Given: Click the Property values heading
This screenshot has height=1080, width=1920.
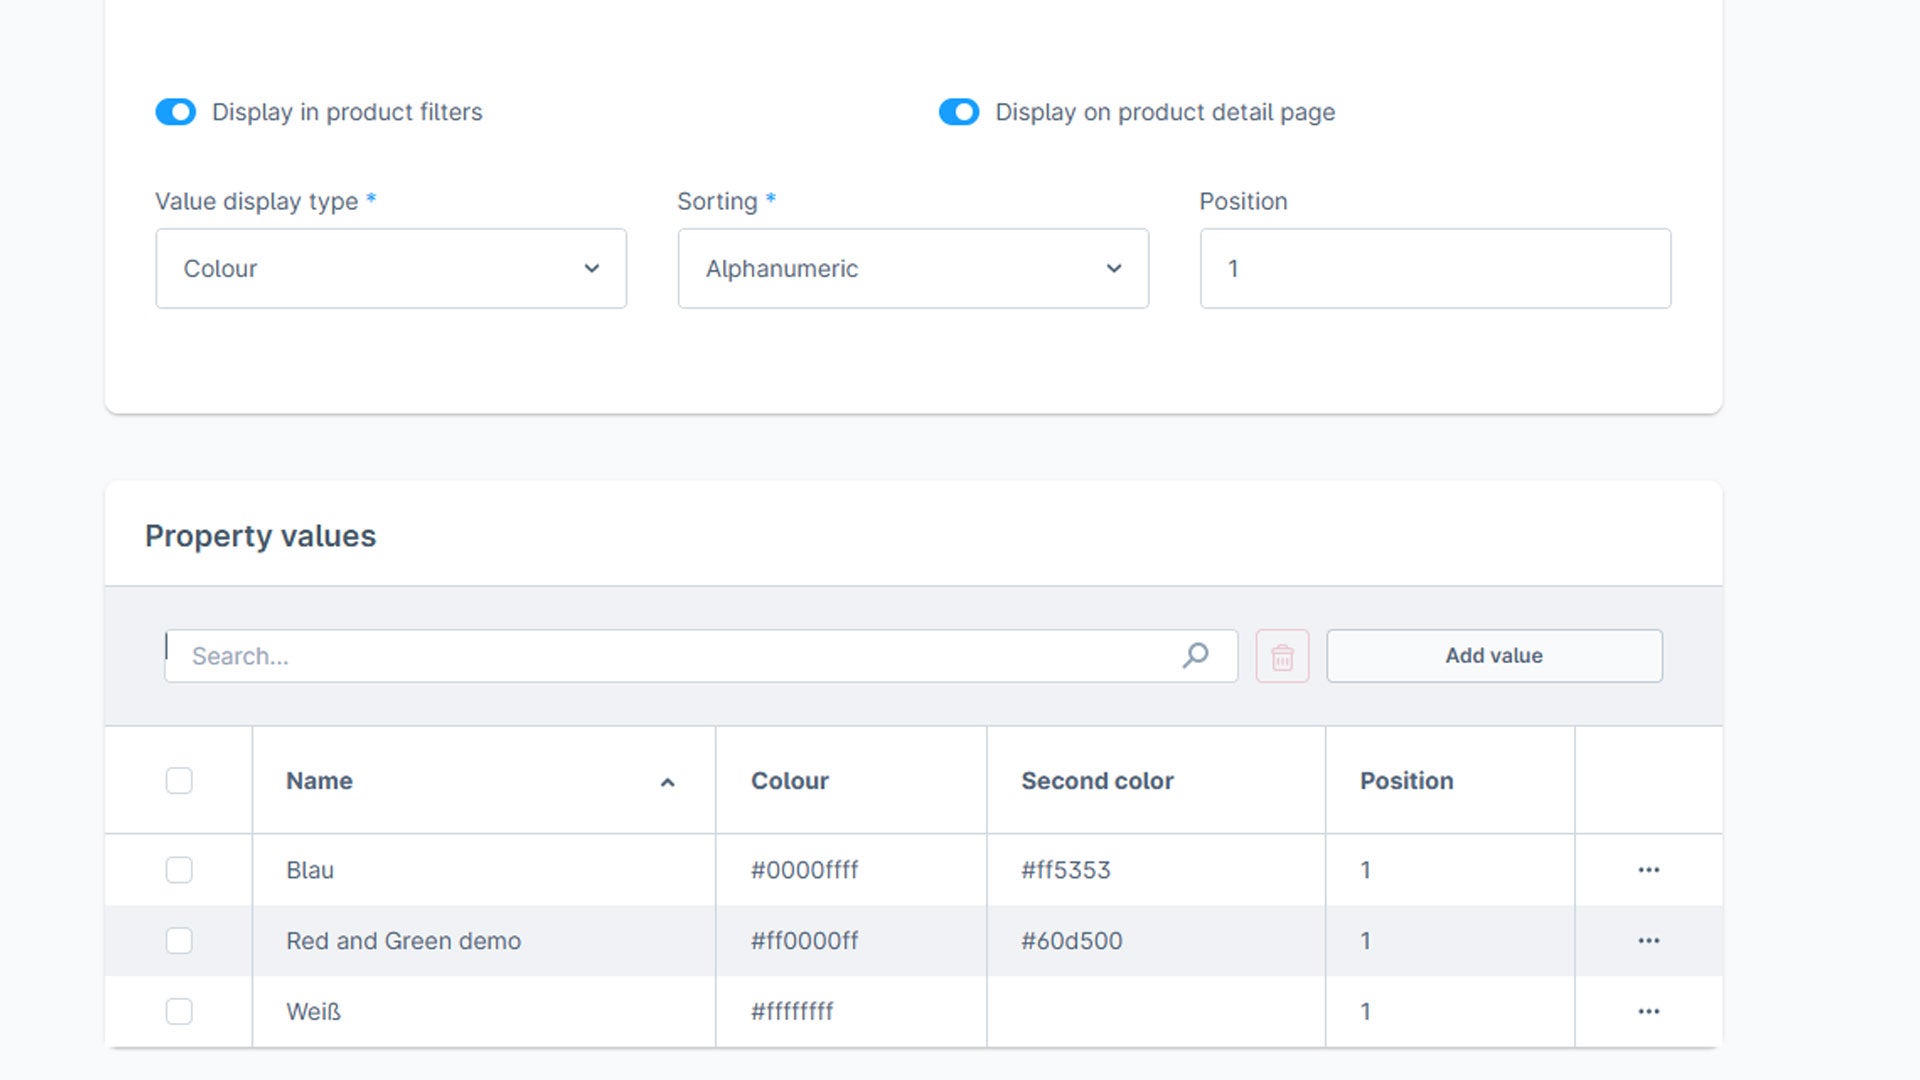Looking at the screenshot, I should [x=260, y=536].
